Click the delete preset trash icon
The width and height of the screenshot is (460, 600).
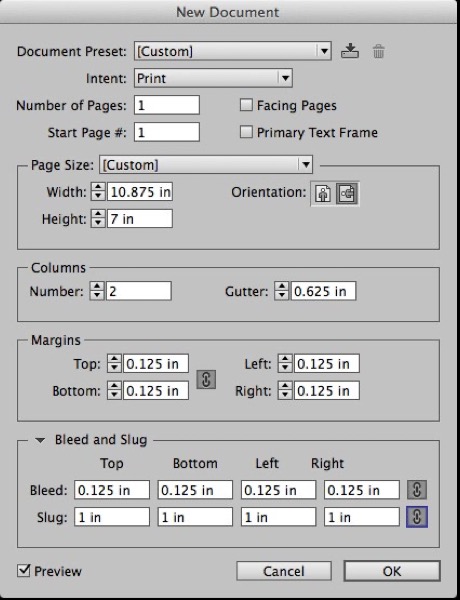coord(378,51)
